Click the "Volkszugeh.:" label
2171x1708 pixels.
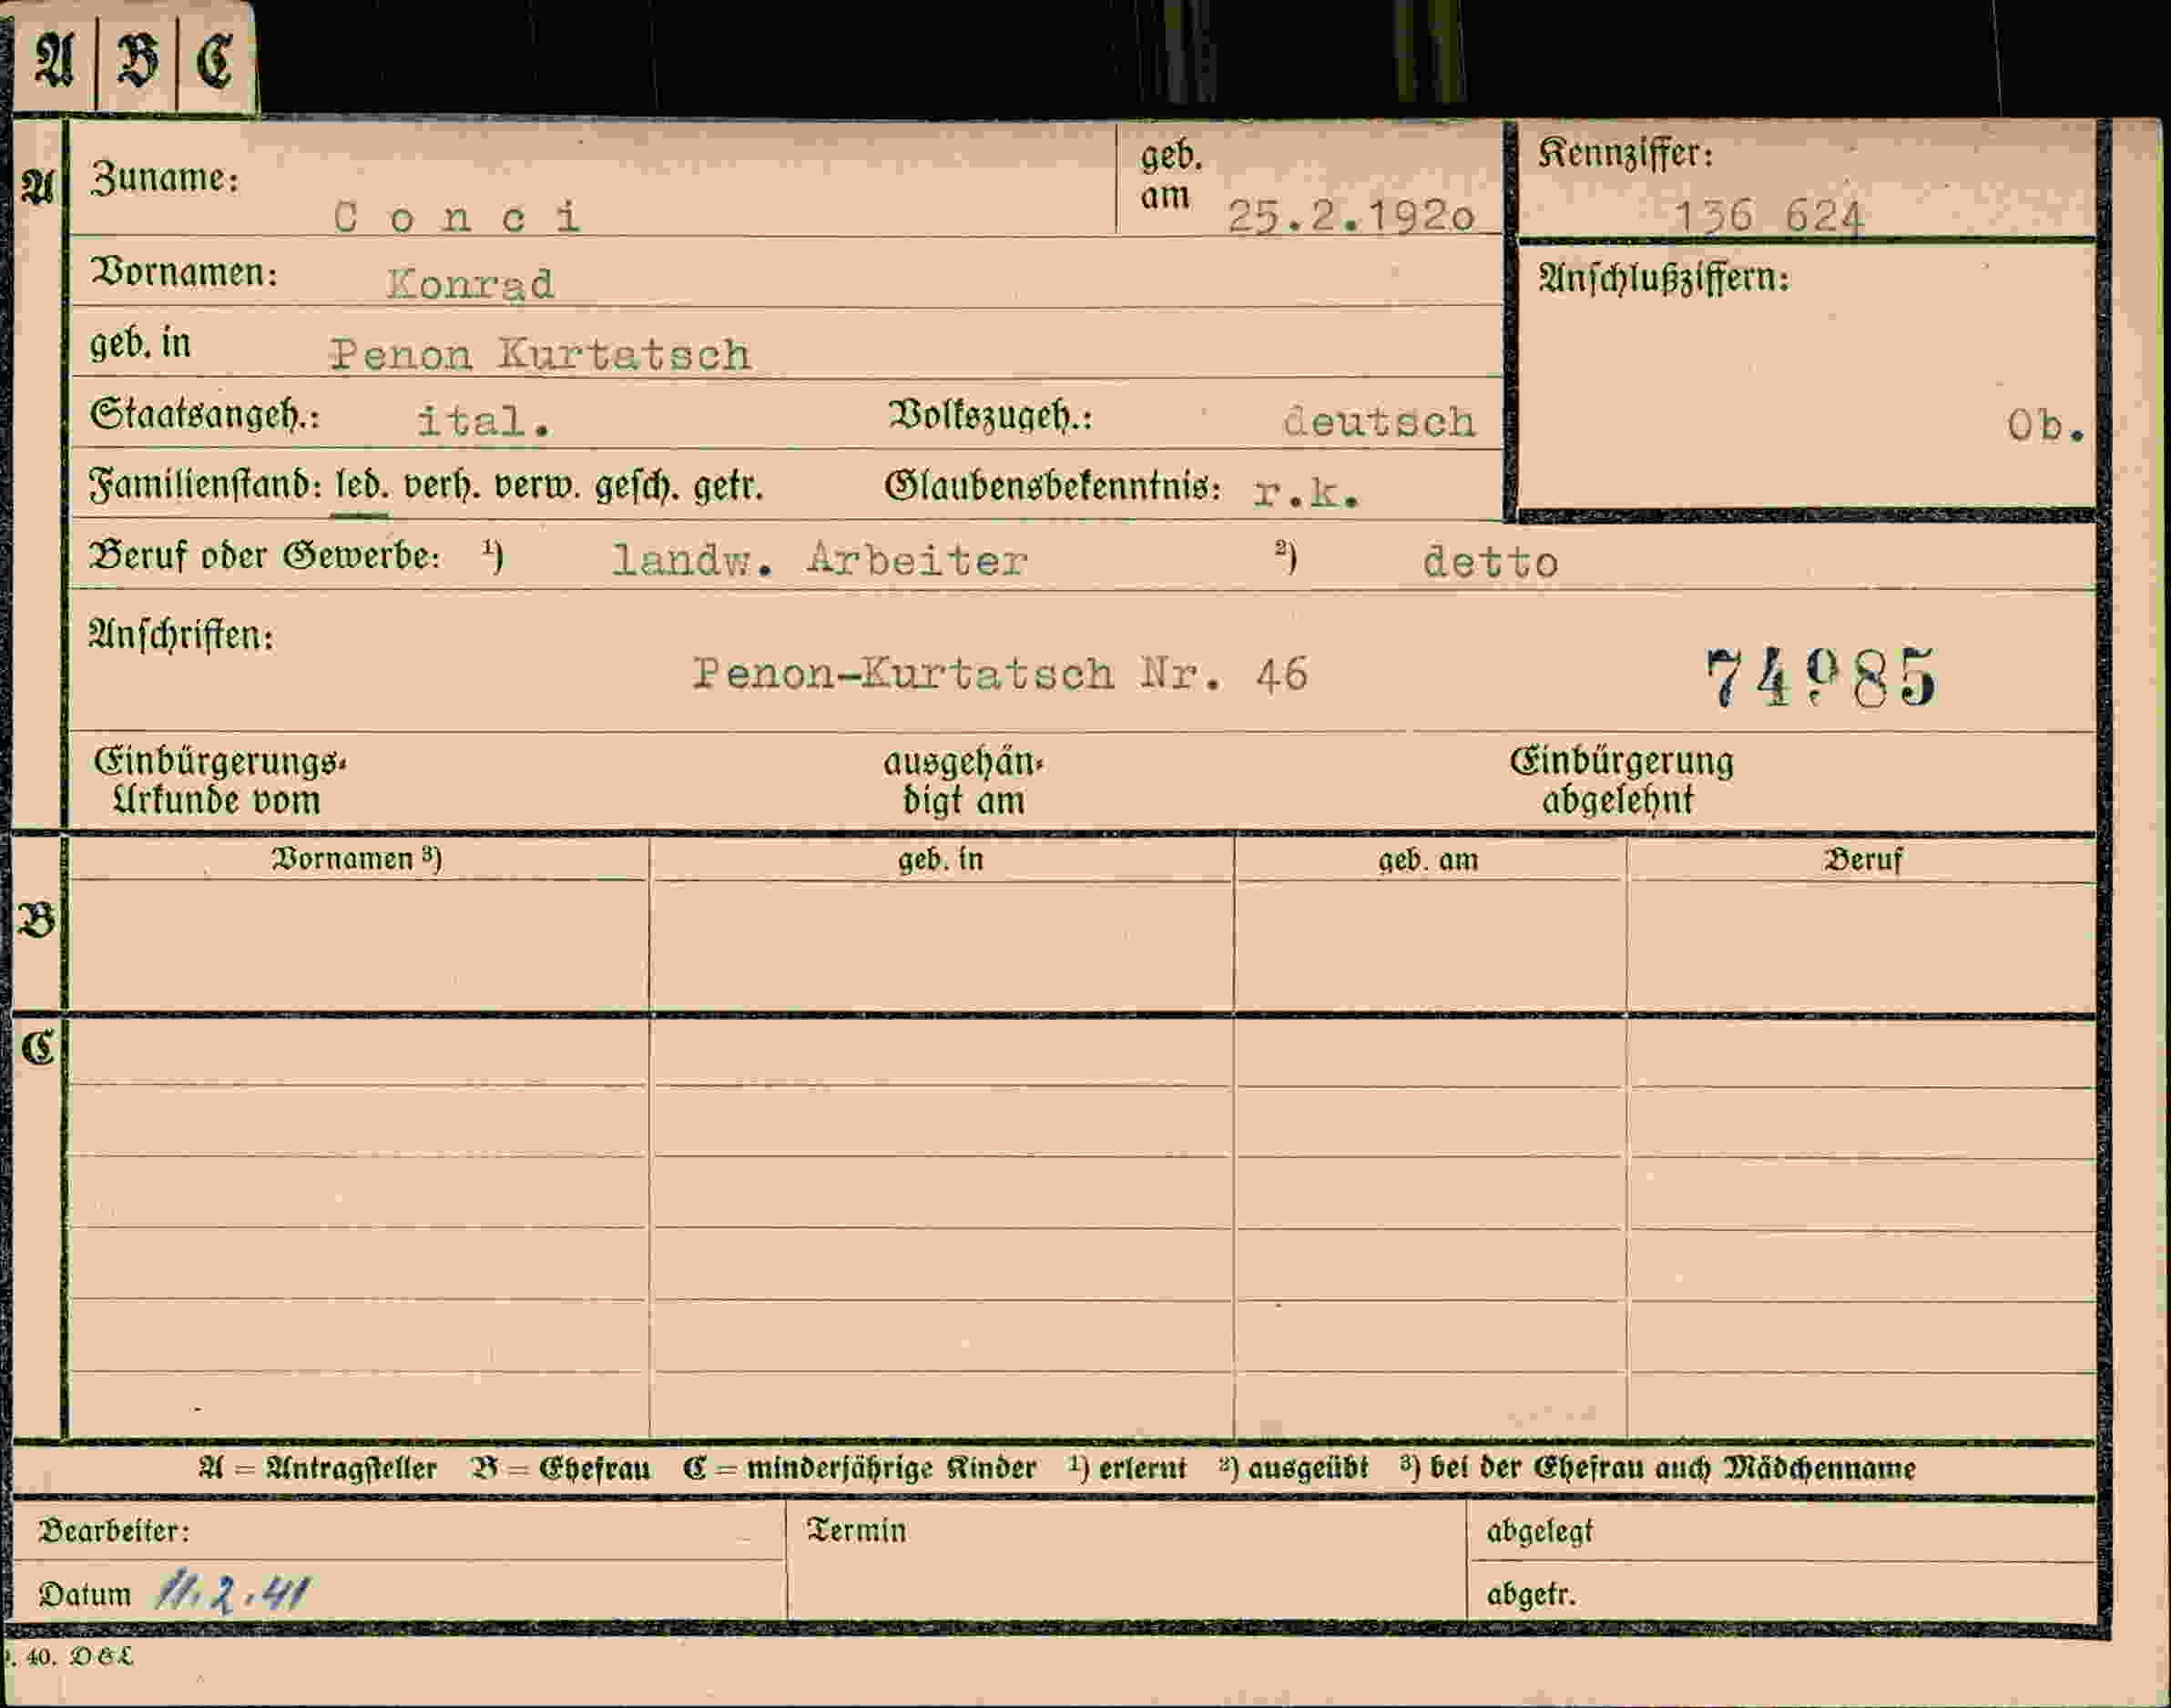(990, 416)
